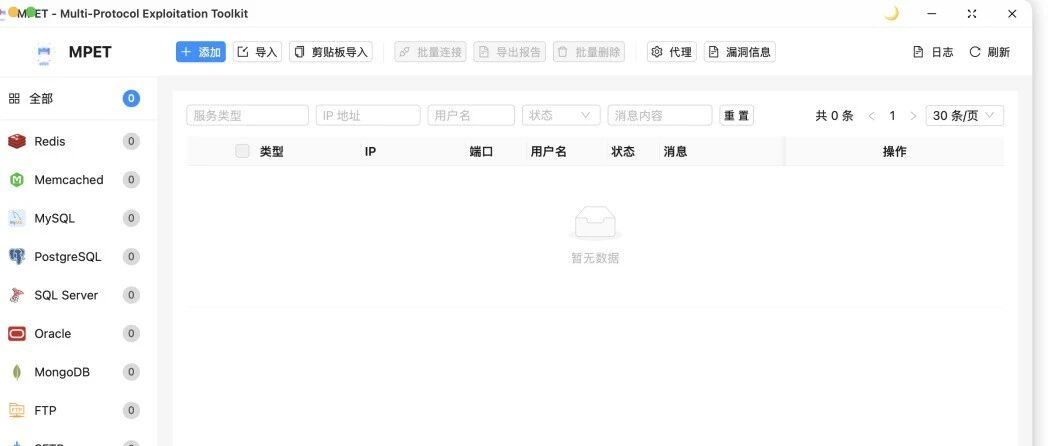Click the 类型 column header
This screenshot has height=446, width=1048.
[271, 152]
